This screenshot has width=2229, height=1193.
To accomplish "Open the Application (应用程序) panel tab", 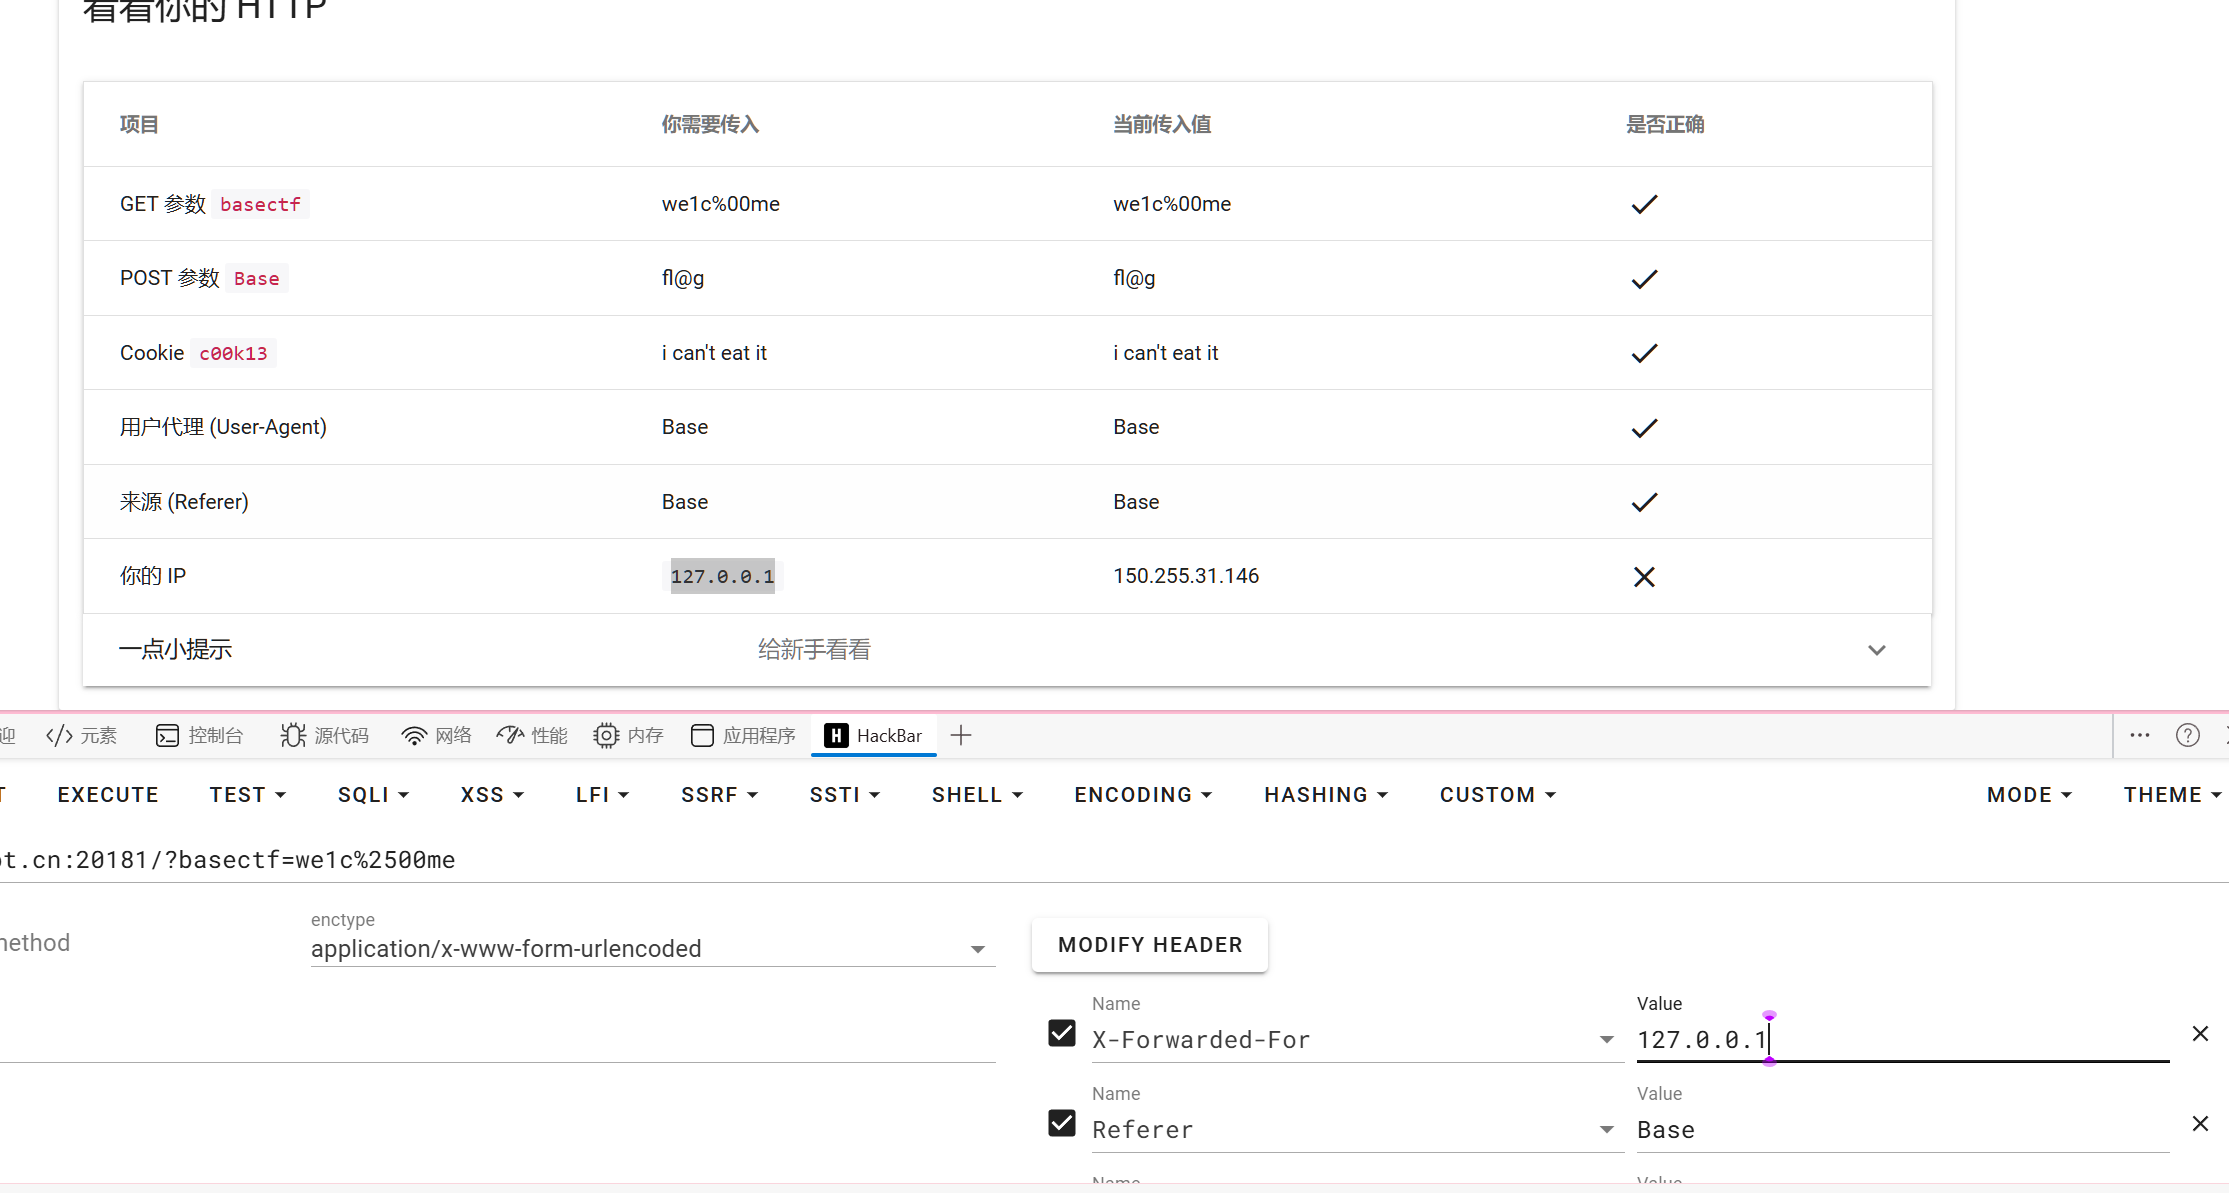I will (x=744, y=736).
